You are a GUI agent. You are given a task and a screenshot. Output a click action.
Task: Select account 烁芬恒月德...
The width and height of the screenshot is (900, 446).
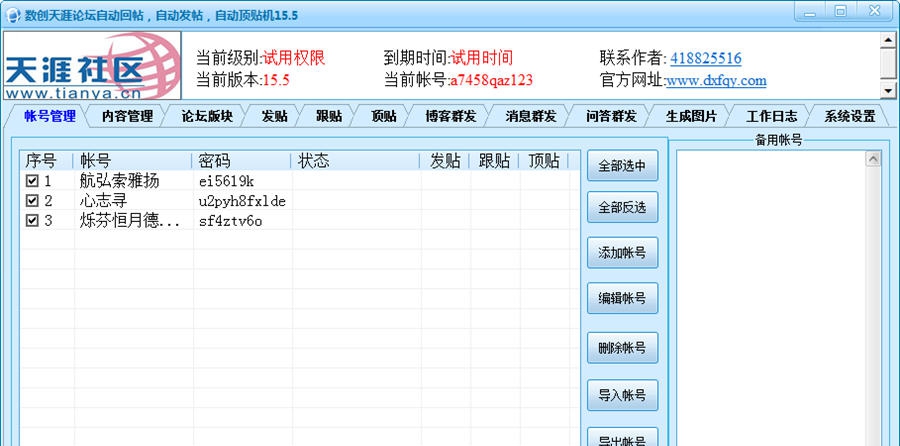[130, 221]
